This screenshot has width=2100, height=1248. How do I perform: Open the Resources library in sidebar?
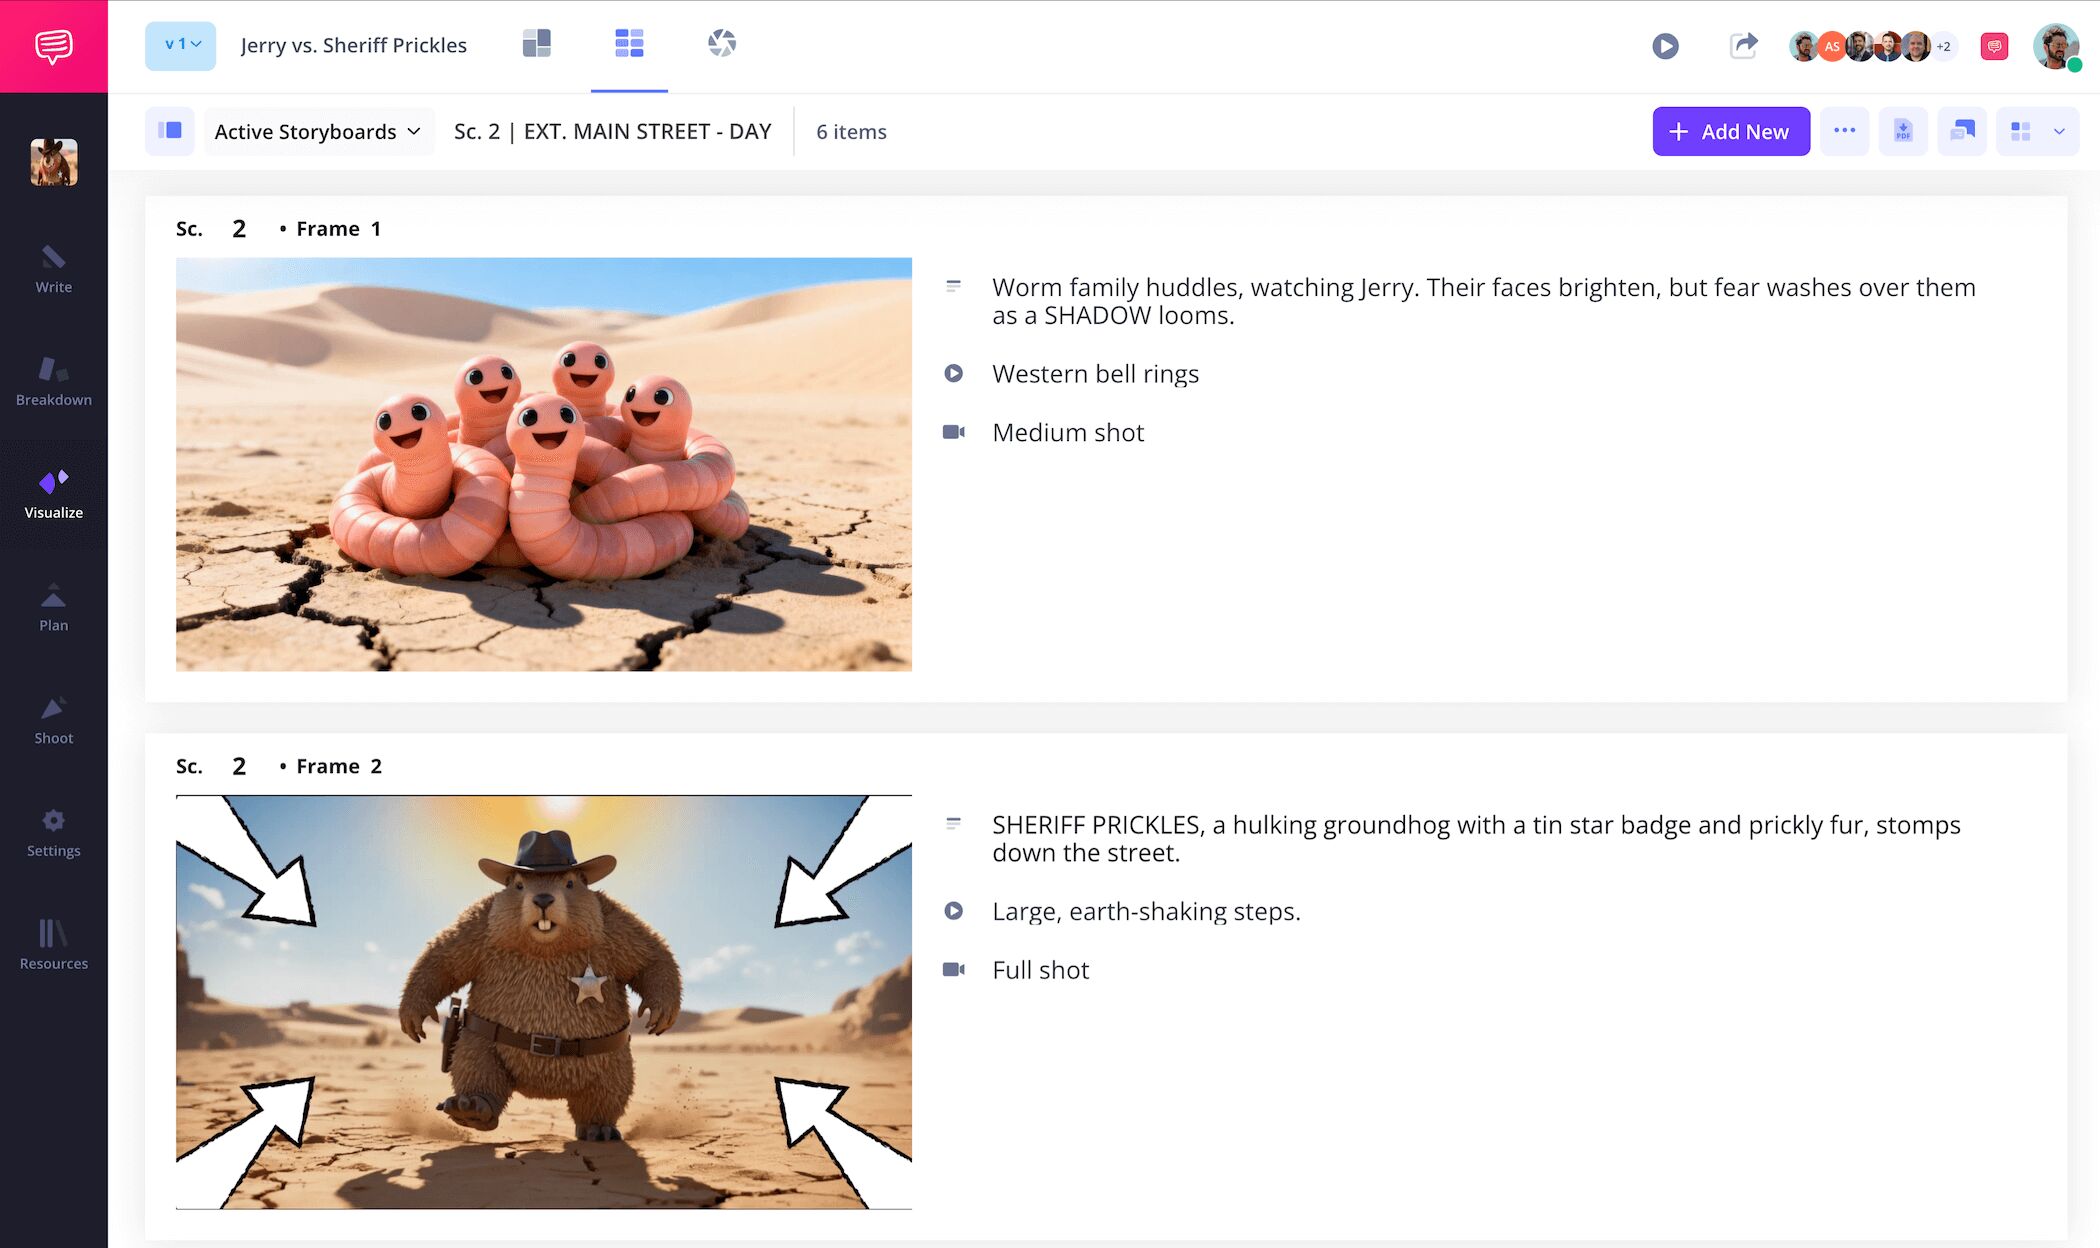(53, 946)
